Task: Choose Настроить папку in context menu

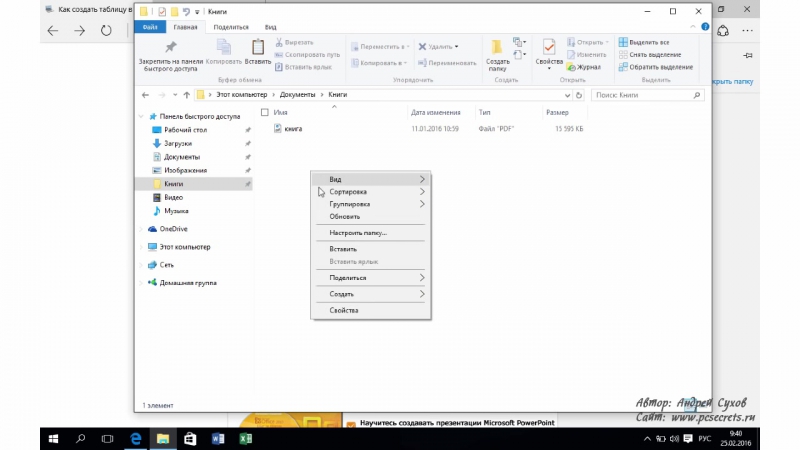Action: coord(370,233)
